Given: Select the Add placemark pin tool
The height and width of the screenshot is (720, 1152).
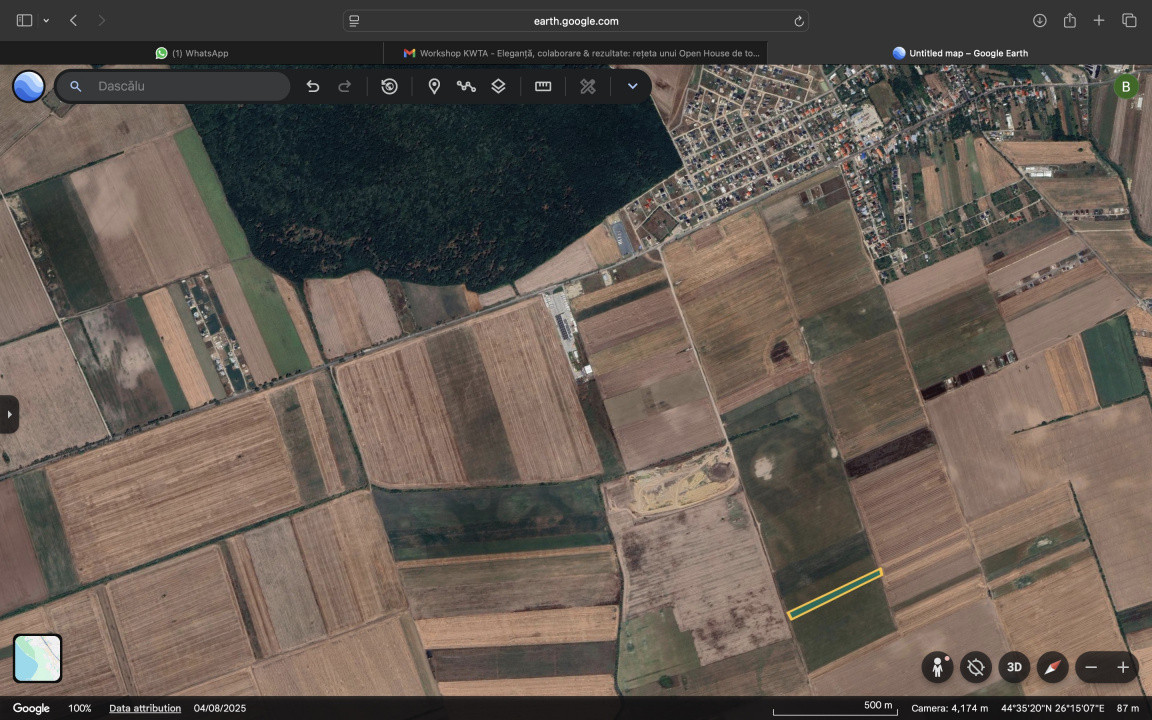Looking at the screenshot, I should (434, 86).
